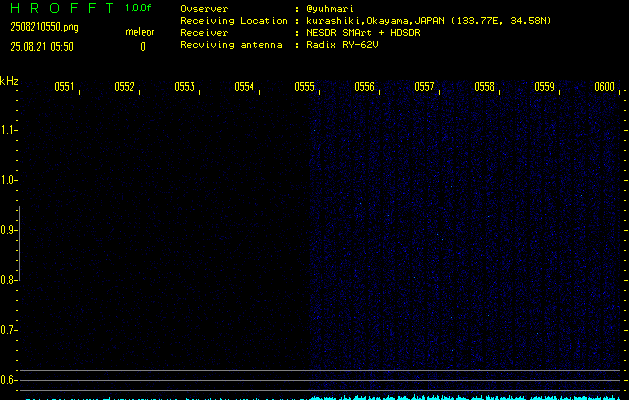
Task: Click the 0558 time marker
Action: tap(484, 87)
